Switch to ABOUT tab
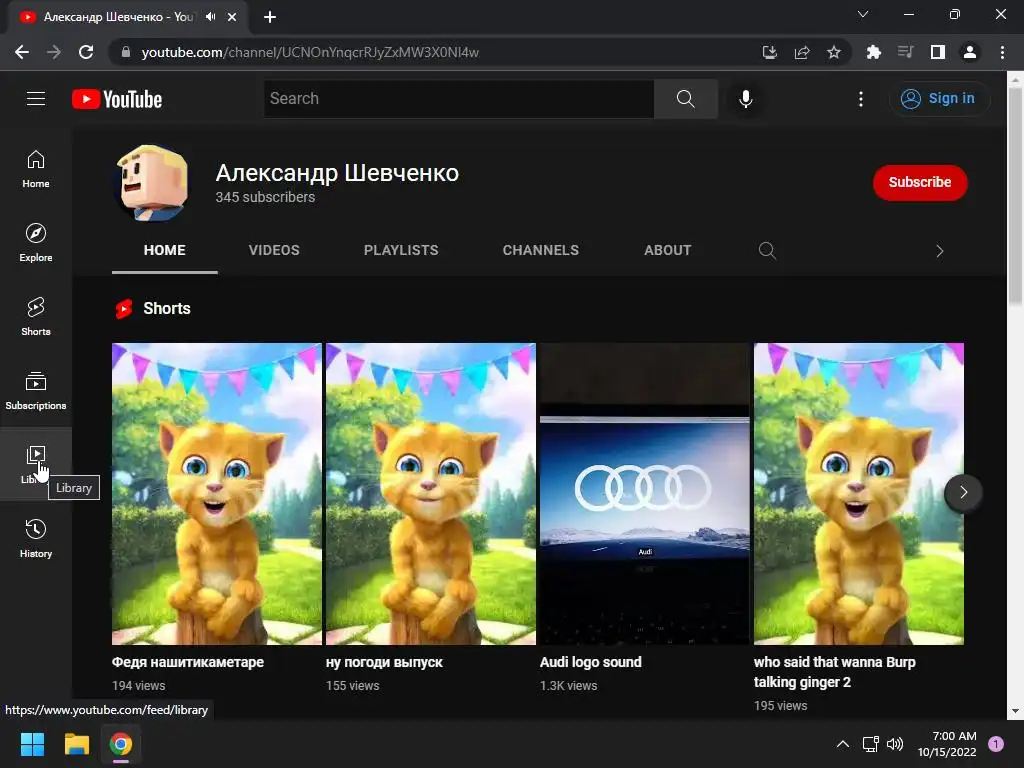The image size is (1024, 768). click(x=667, y=250)
